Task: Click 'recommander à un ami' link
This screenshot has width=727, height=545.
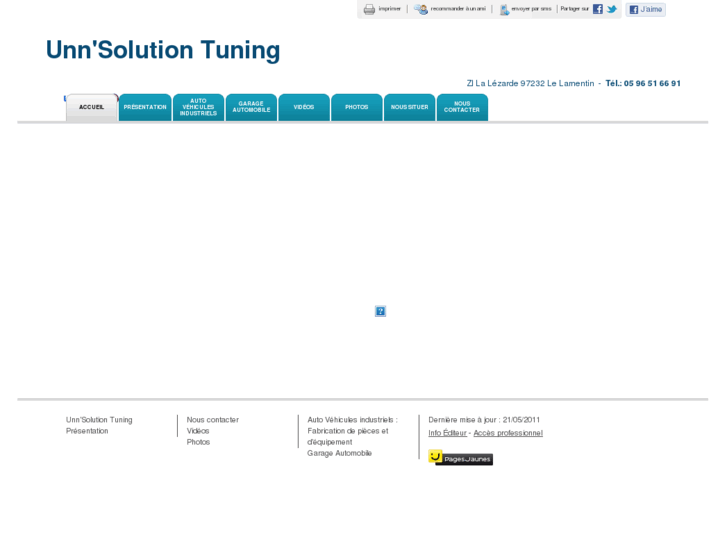Action: coord(458,9)
